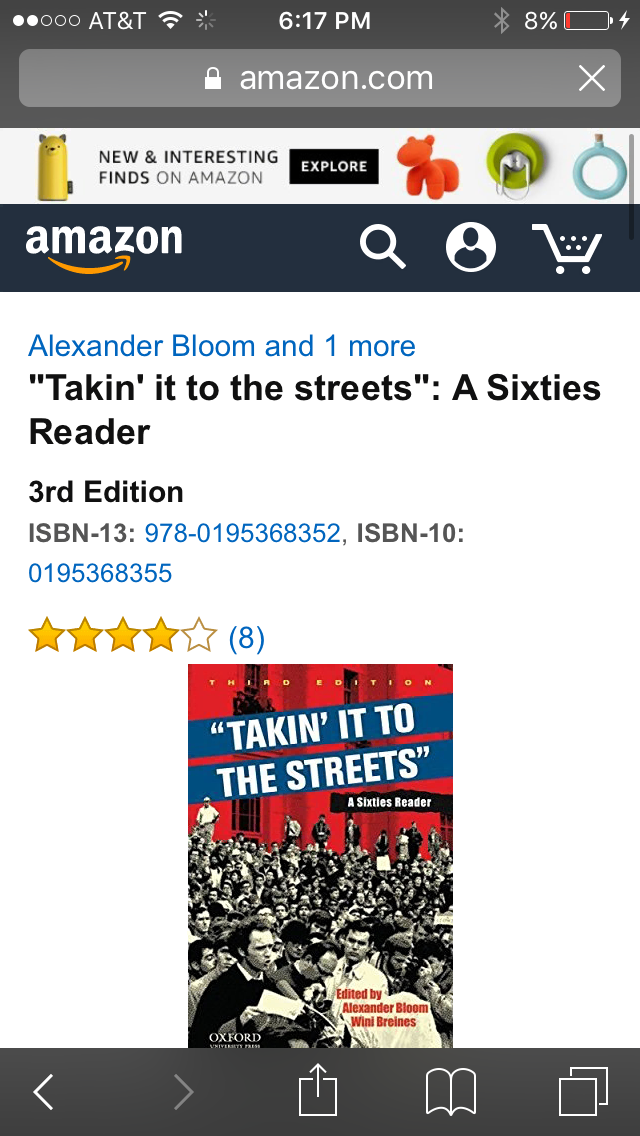Tap the orange dog toy in banner
The image size is (640, 1136).
pos(428,164)
